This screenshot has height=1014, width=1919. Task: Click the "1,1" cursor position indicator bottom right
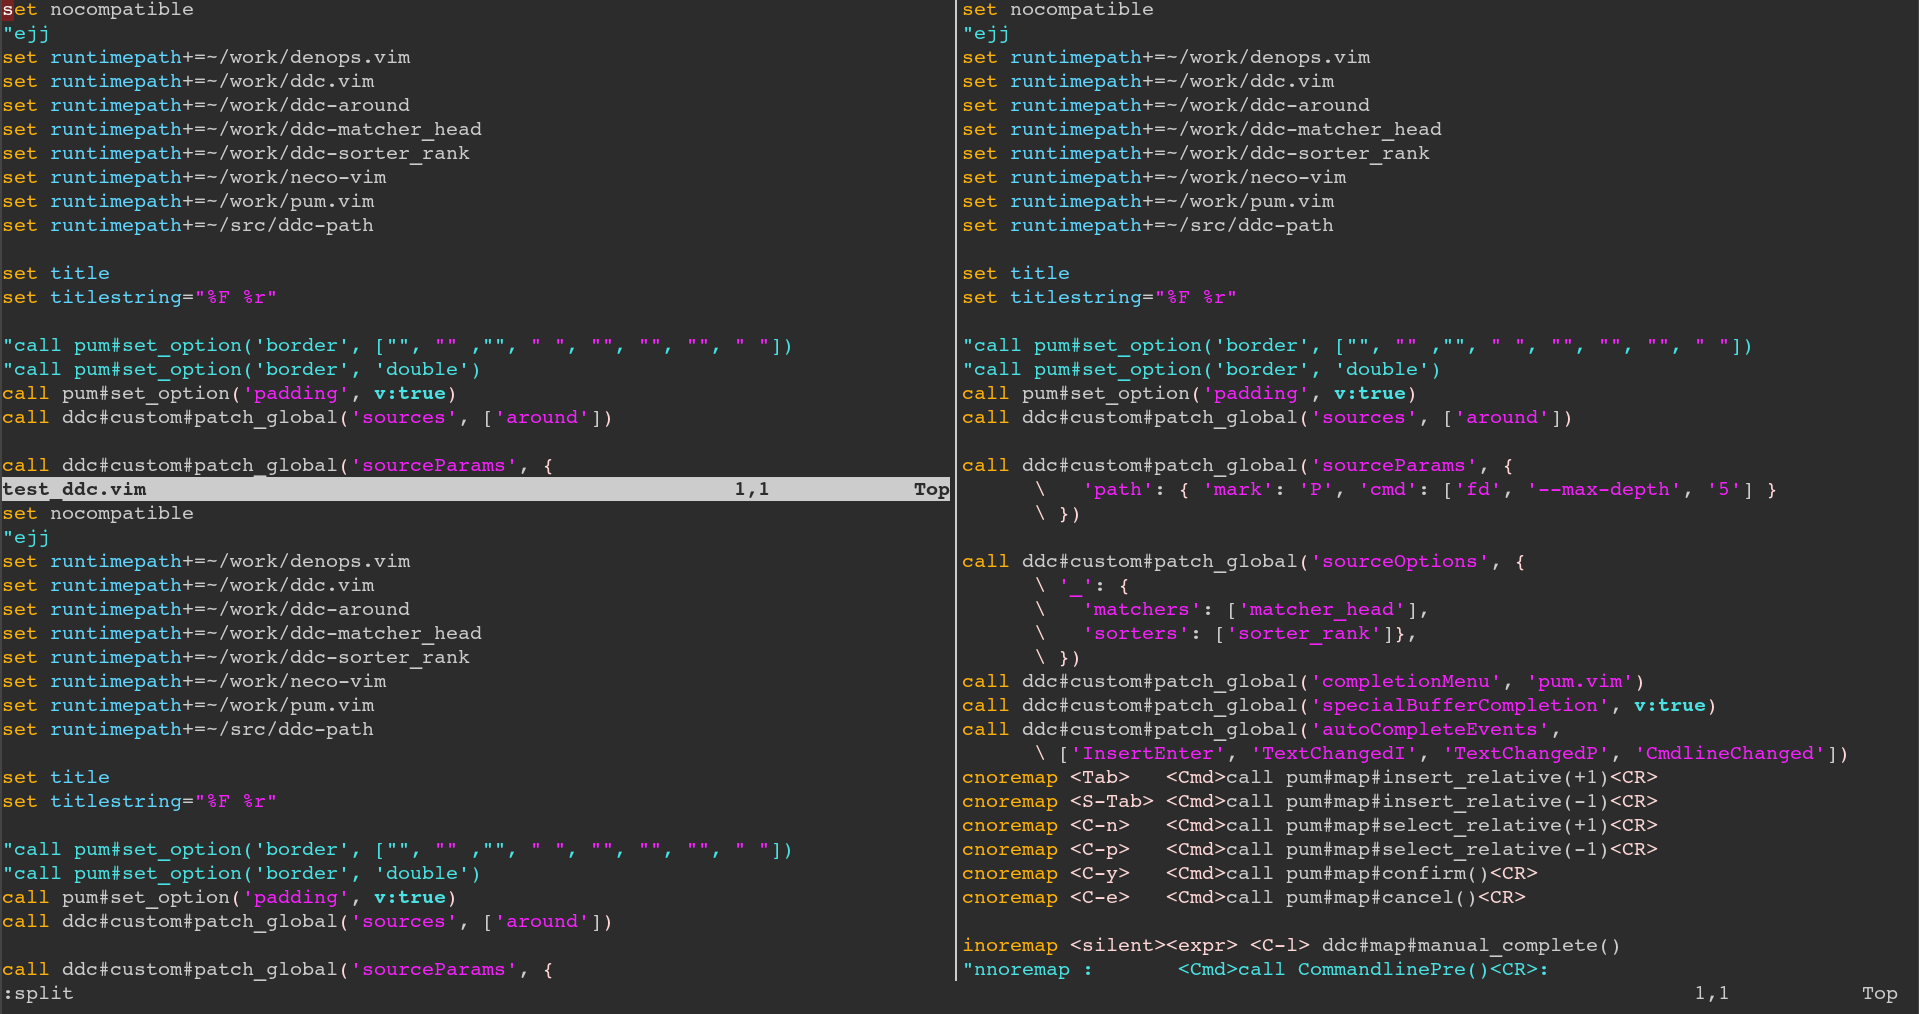pos(1712,993)
